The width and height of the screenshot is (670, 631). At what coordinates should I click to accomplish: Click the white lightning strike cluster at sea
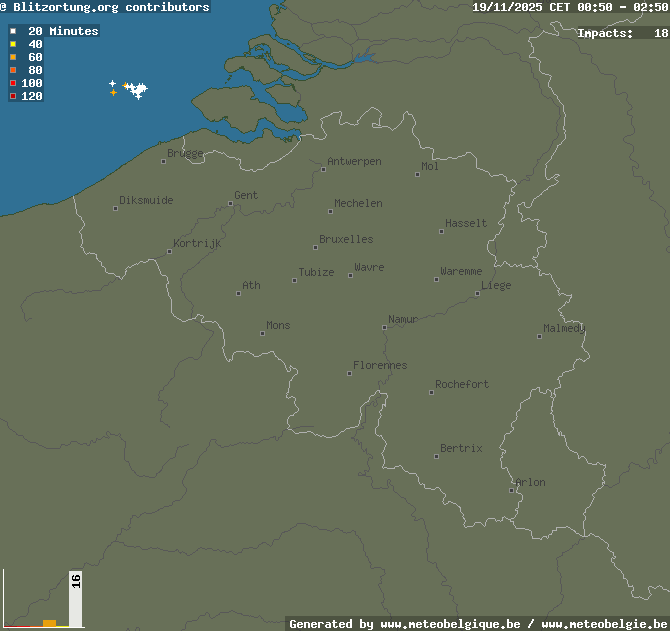pyautogui.click(x=134, y=91)
